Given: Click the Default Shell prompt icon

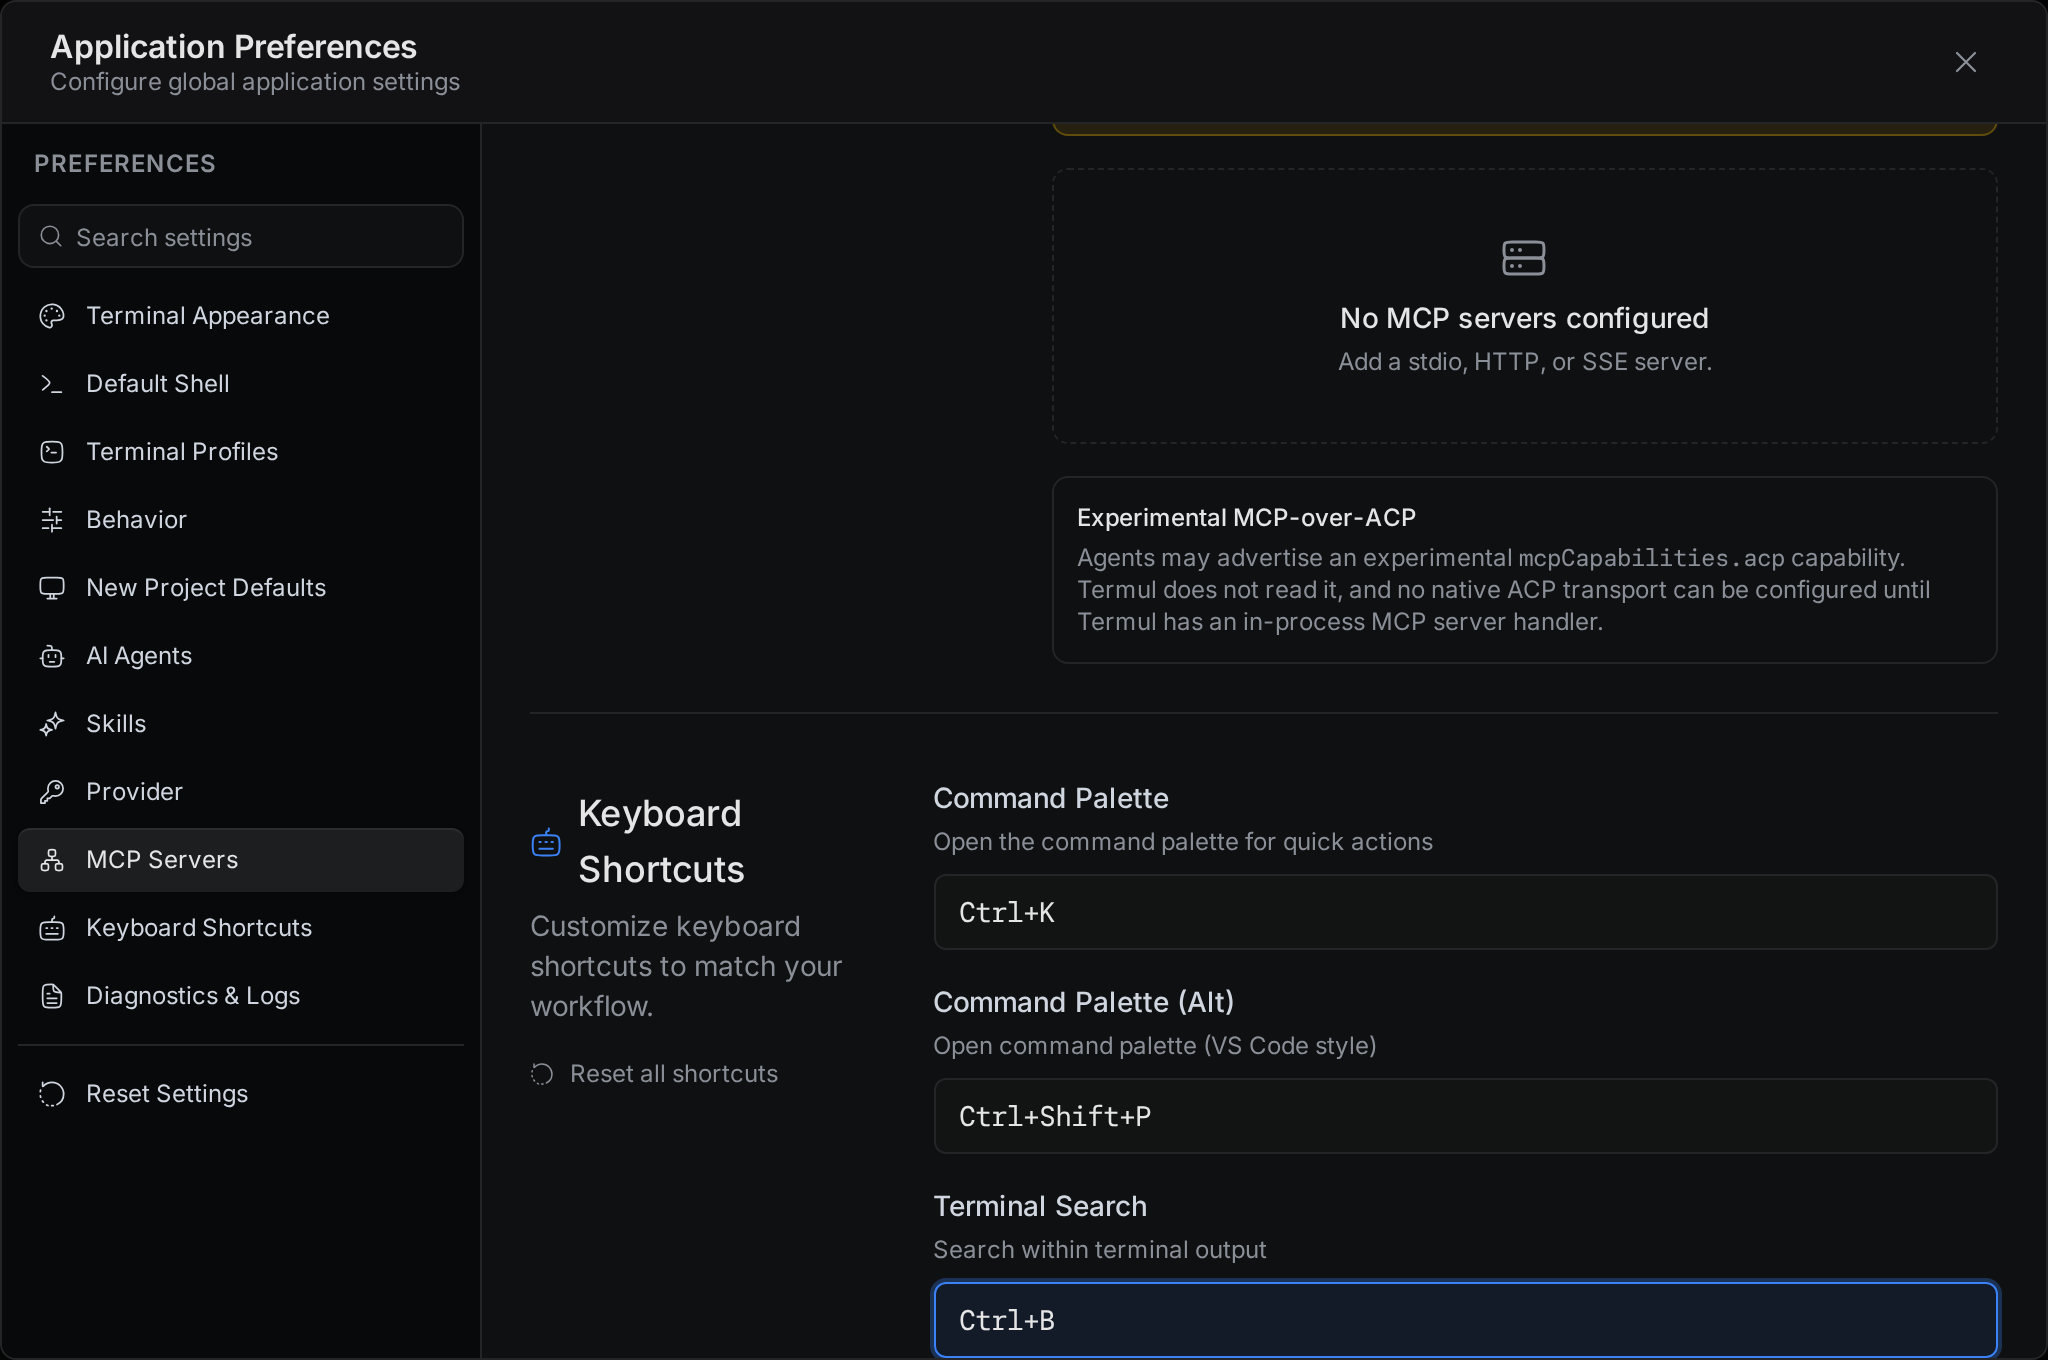Looking at the screenshot, I should coord(52,384).
